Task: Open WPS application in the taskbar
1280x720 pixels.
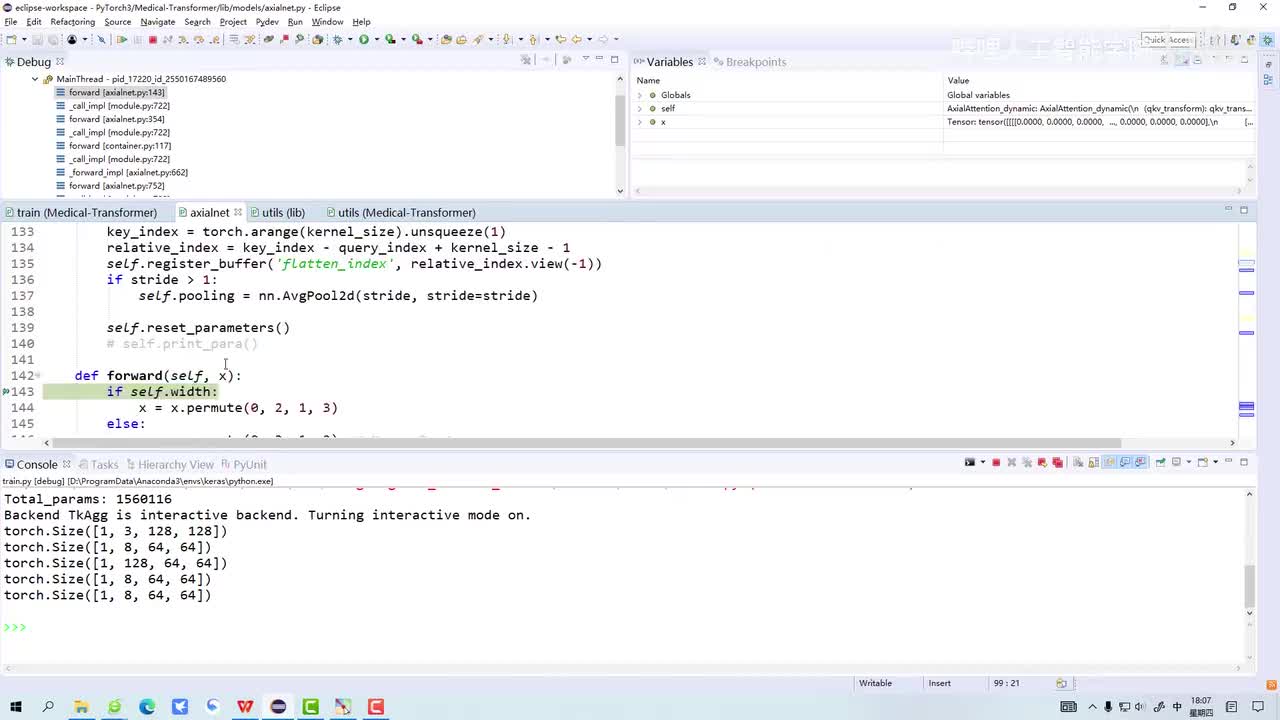Action: tap(245, 707)
